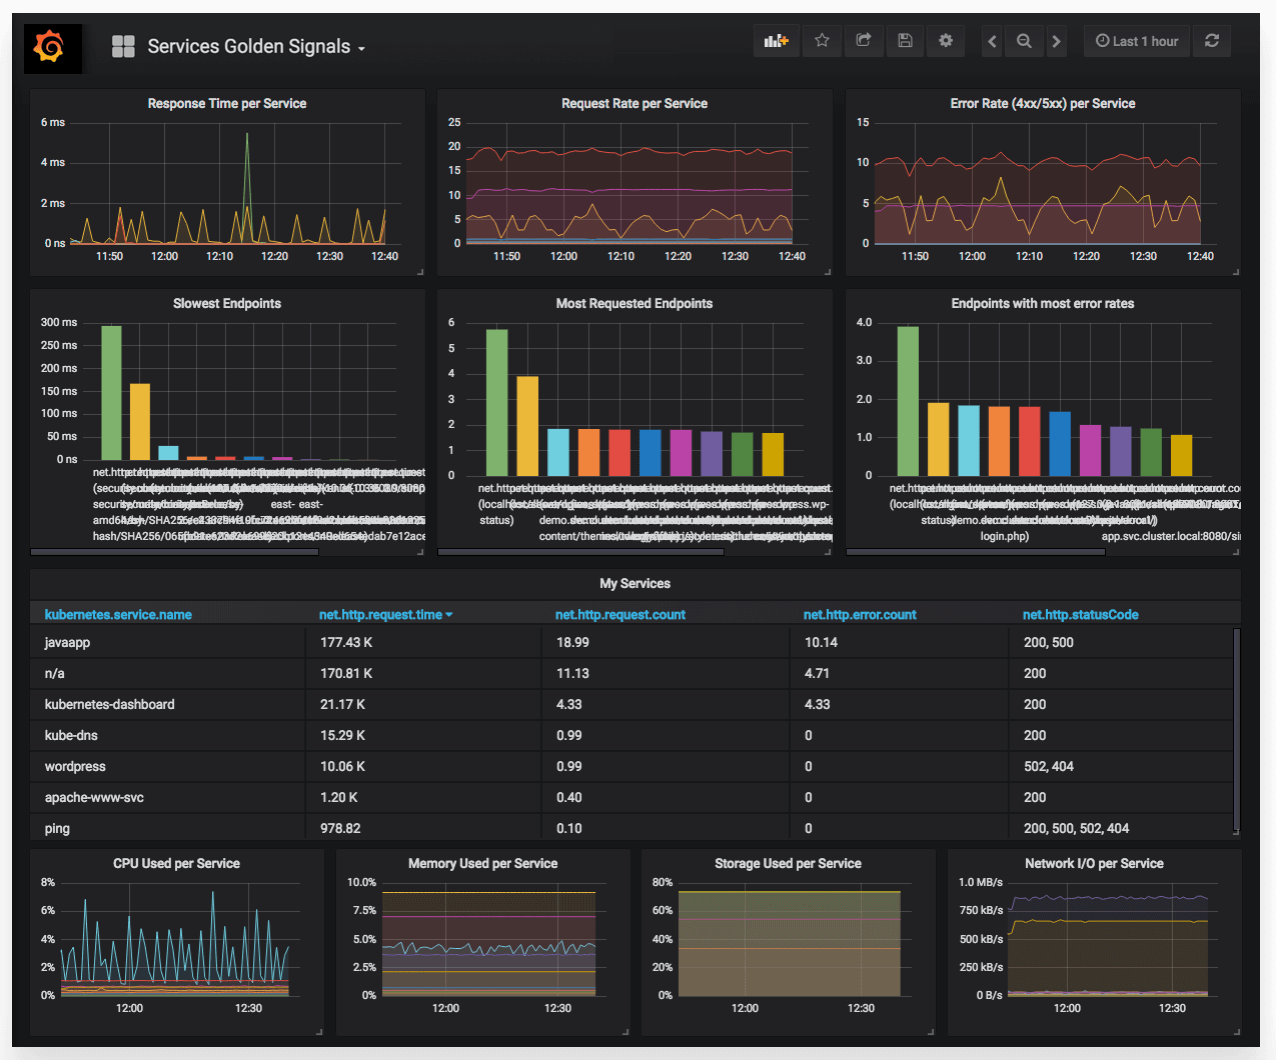Image resolution: width=1276 pixels, height=1060 pixels.
Task: Sort the table by net.http.error.count column
Action: point(862,614)
